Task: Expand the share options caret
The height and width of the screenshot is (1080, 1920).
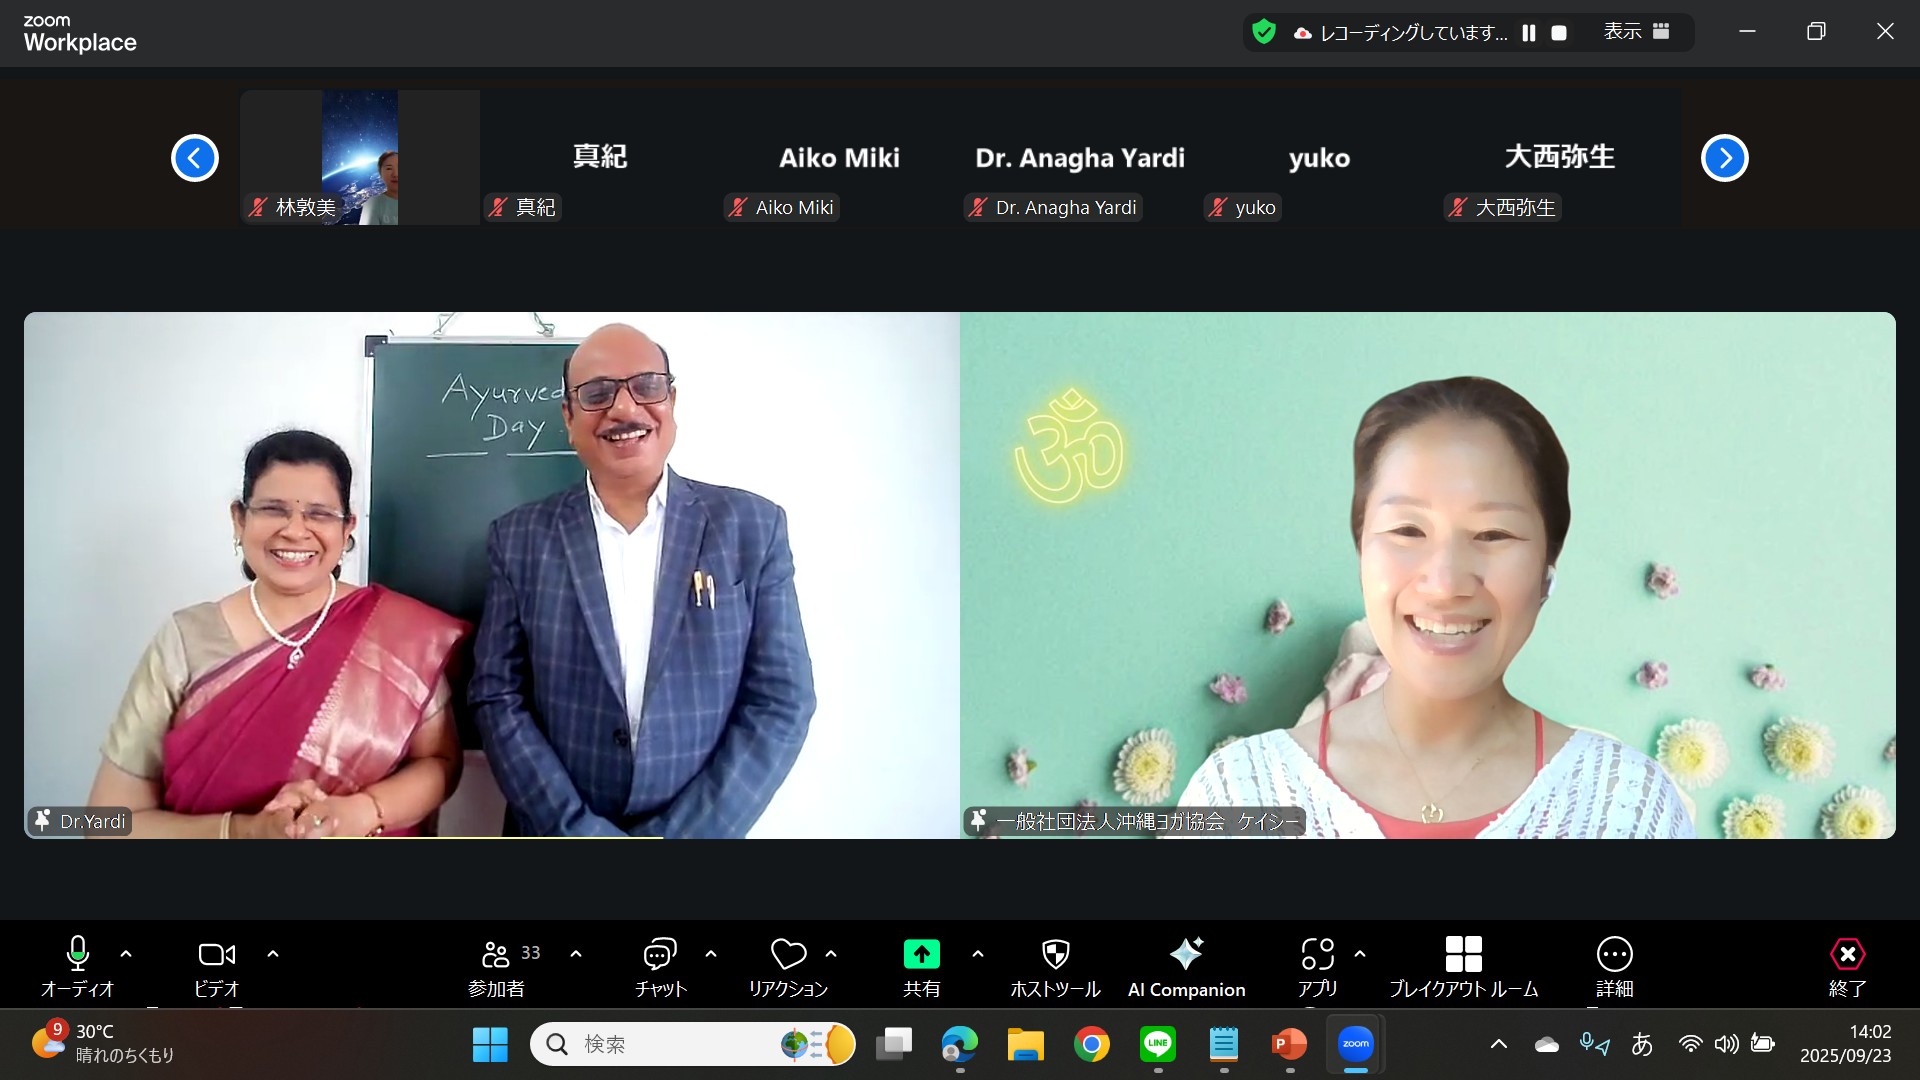Action: click(x=978, y=954)
